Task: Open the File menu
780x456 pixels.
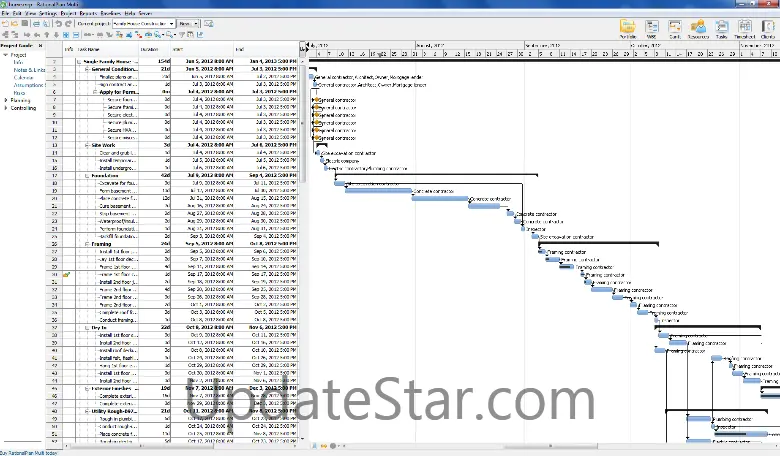Action: (x=5, y=13)
